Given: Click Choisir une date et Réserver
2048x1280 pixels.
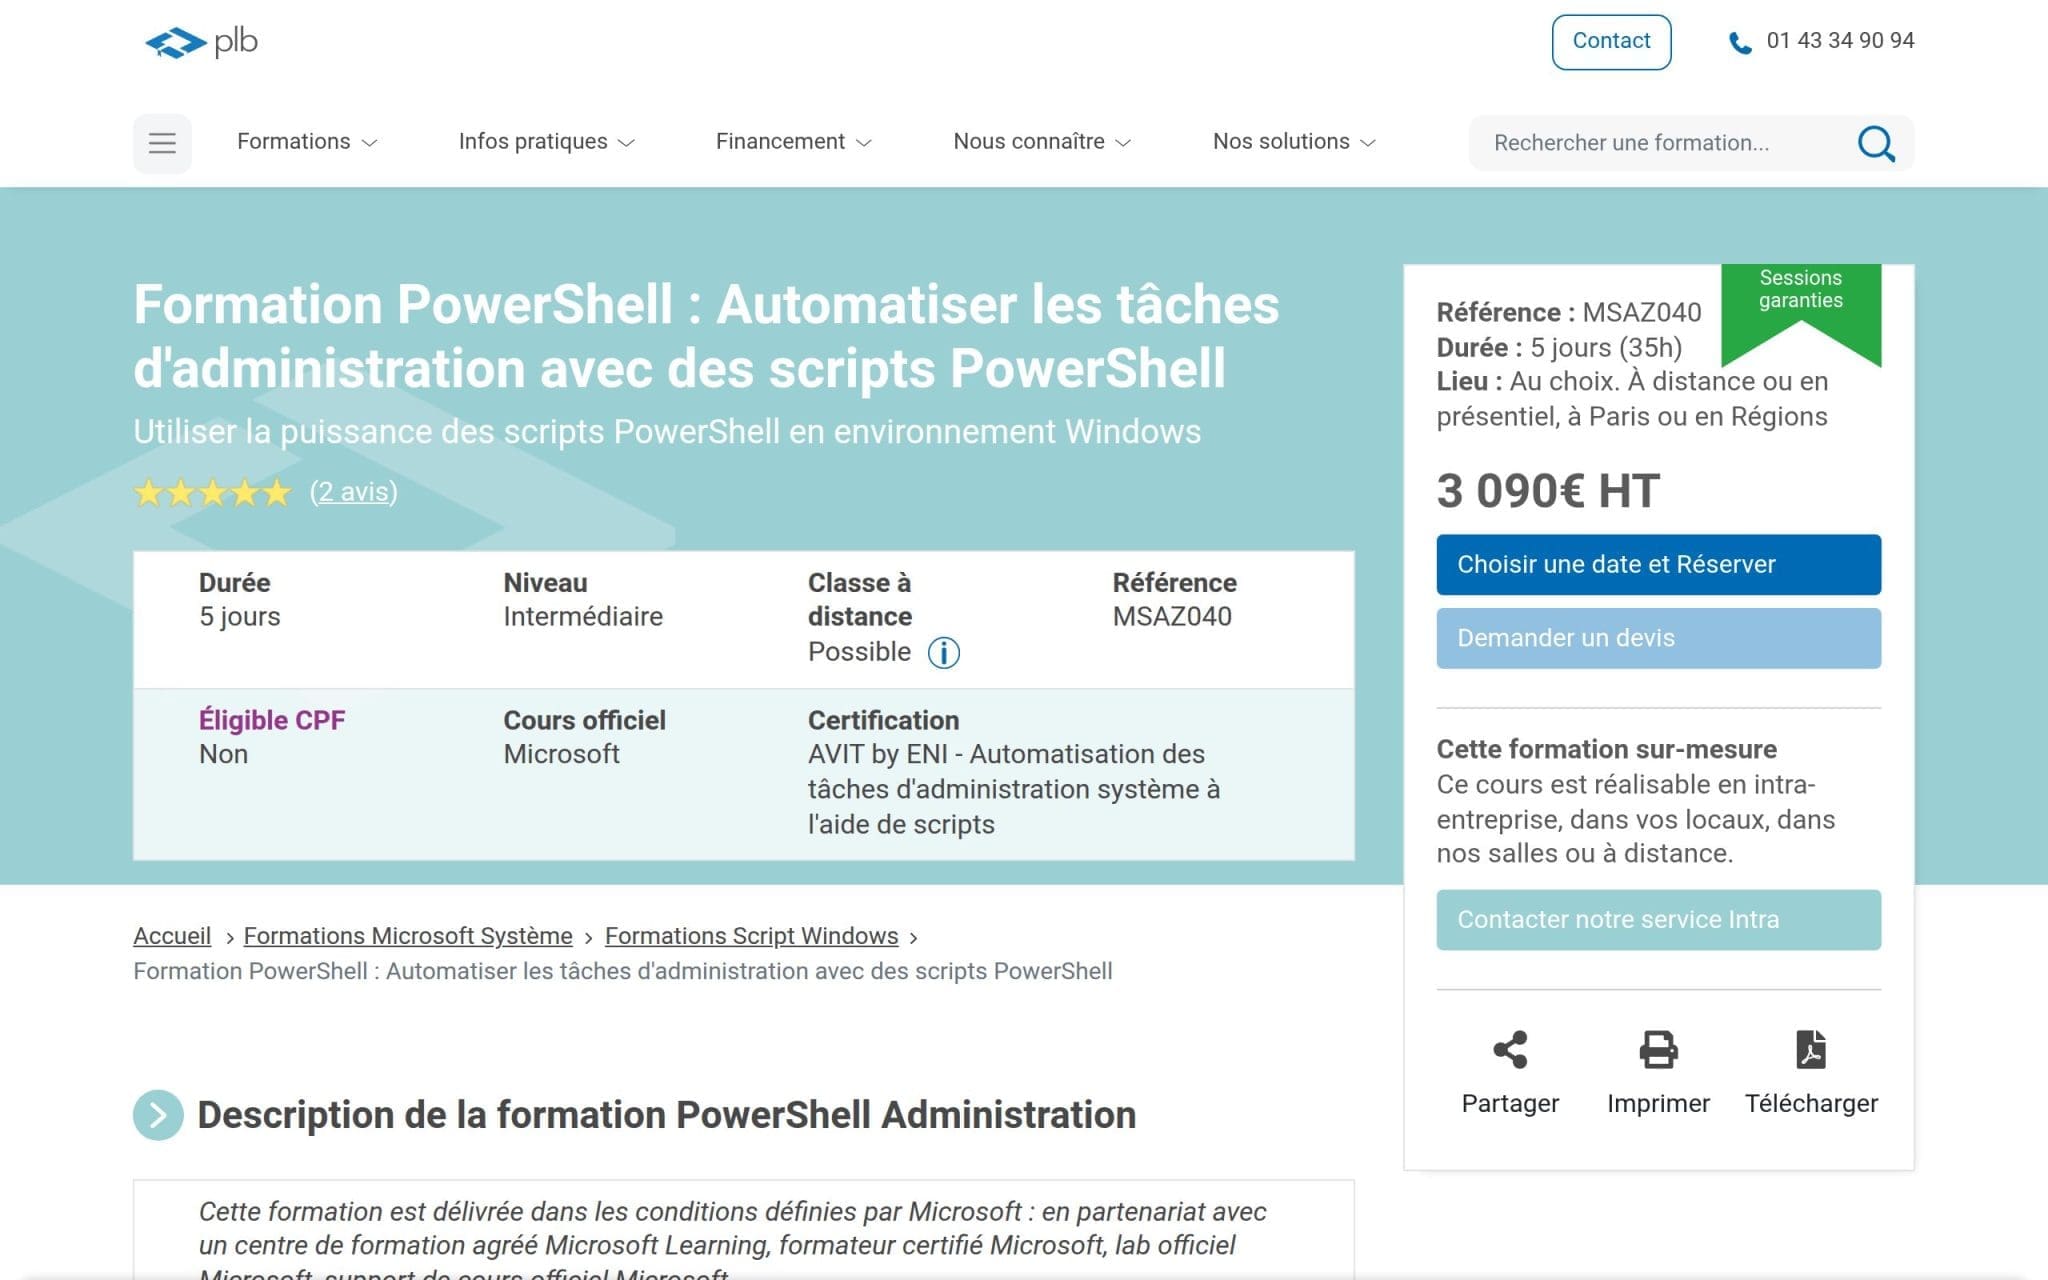Looking at the screenshot, I should [1658, 565].
